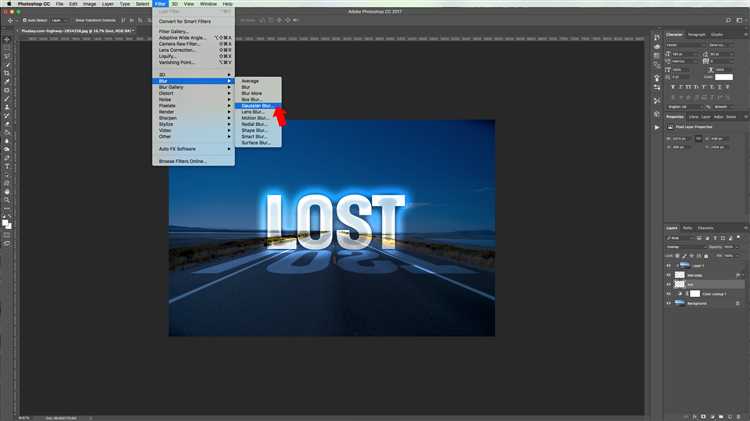The width and height of the screenshot is (750, 421).
Task: Choose Gaussian Blur from the Blur submenu
Action: [x=258, y=106]
